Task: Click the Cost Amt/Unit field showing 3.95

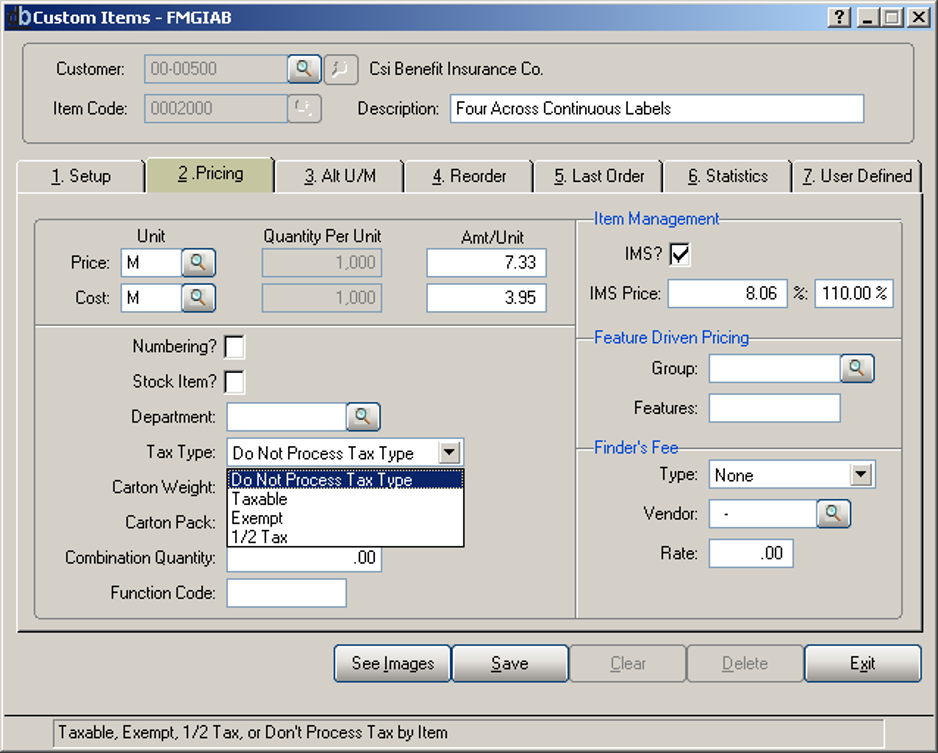Action: [486, 298]
